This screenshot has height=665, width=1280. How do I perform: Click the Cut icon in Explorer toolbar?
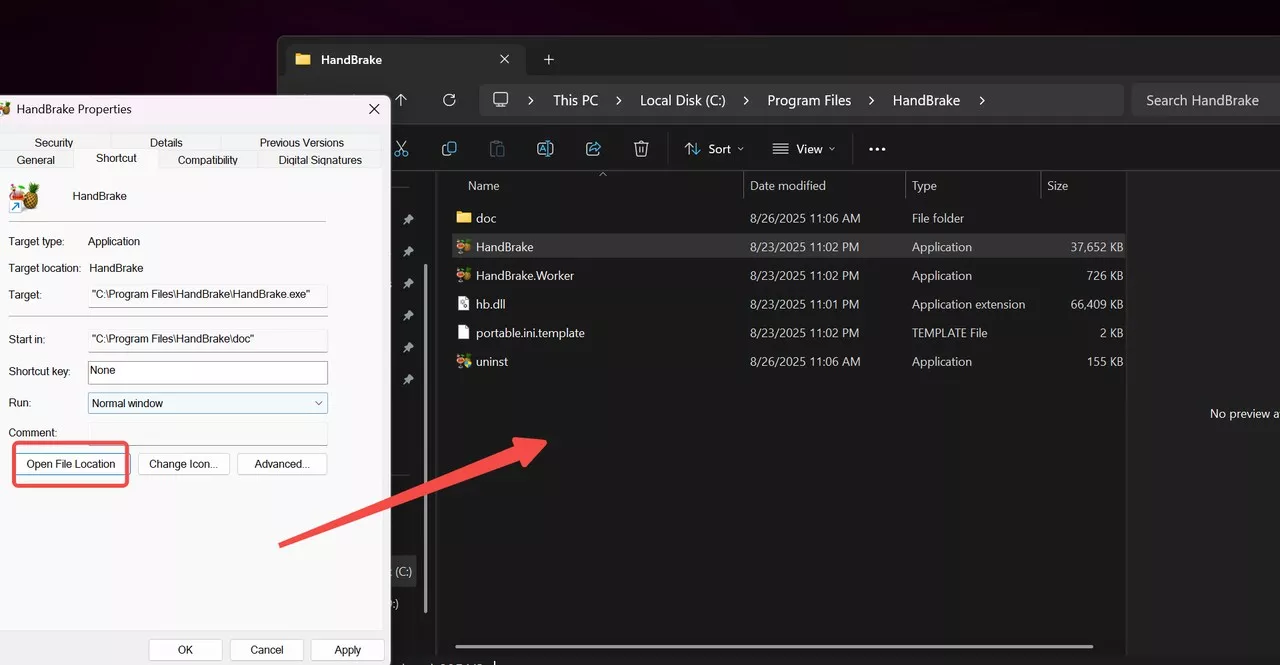pos(401,148)
